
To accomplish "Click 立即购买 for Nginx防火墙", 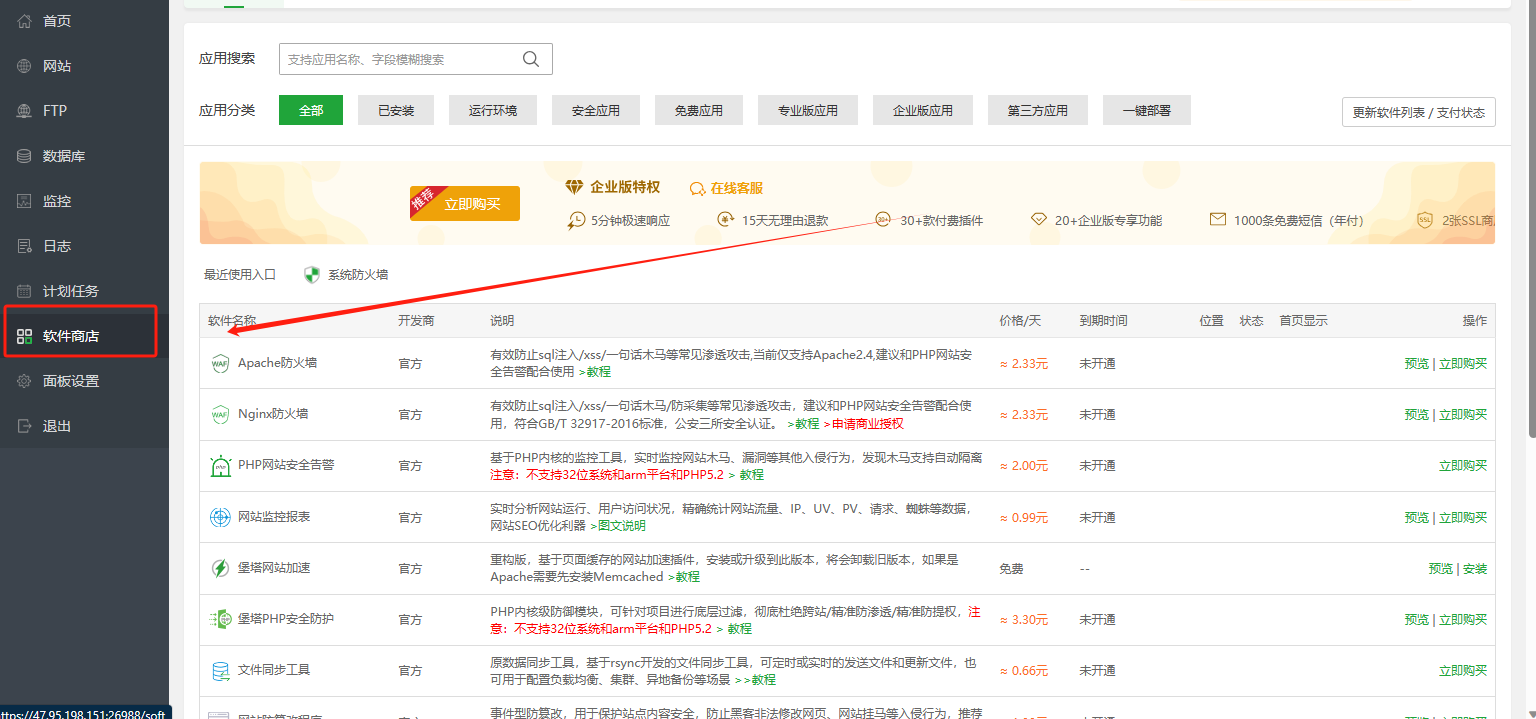I will 1463,414.
